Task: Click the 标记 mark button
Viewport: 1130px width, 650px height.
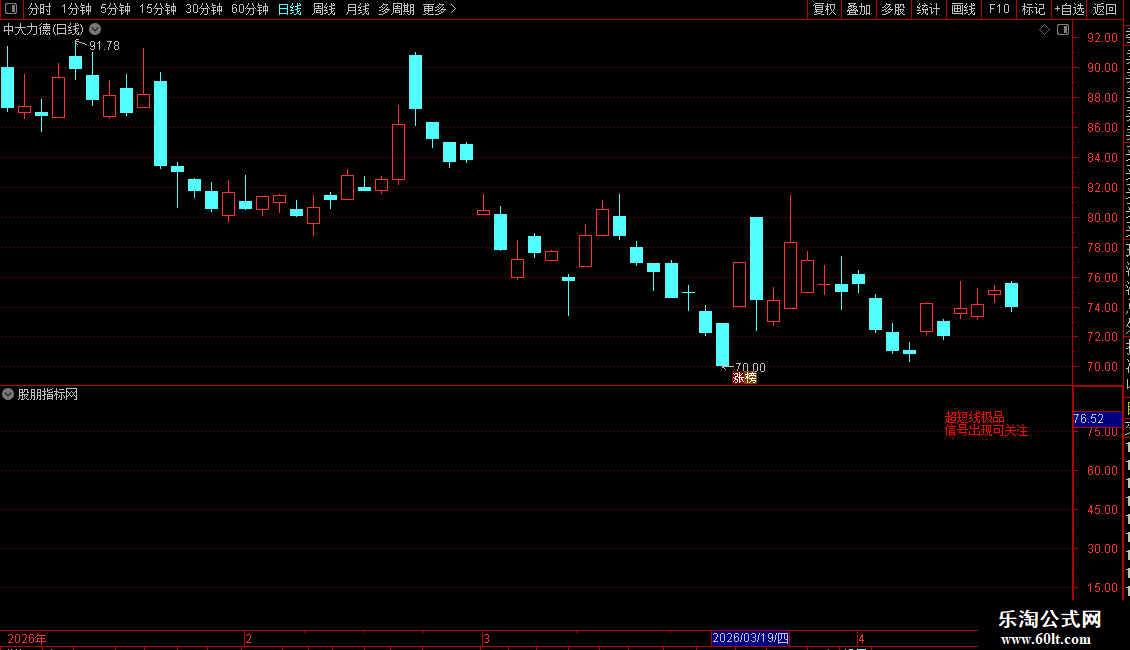Action: coord(1033,9)
